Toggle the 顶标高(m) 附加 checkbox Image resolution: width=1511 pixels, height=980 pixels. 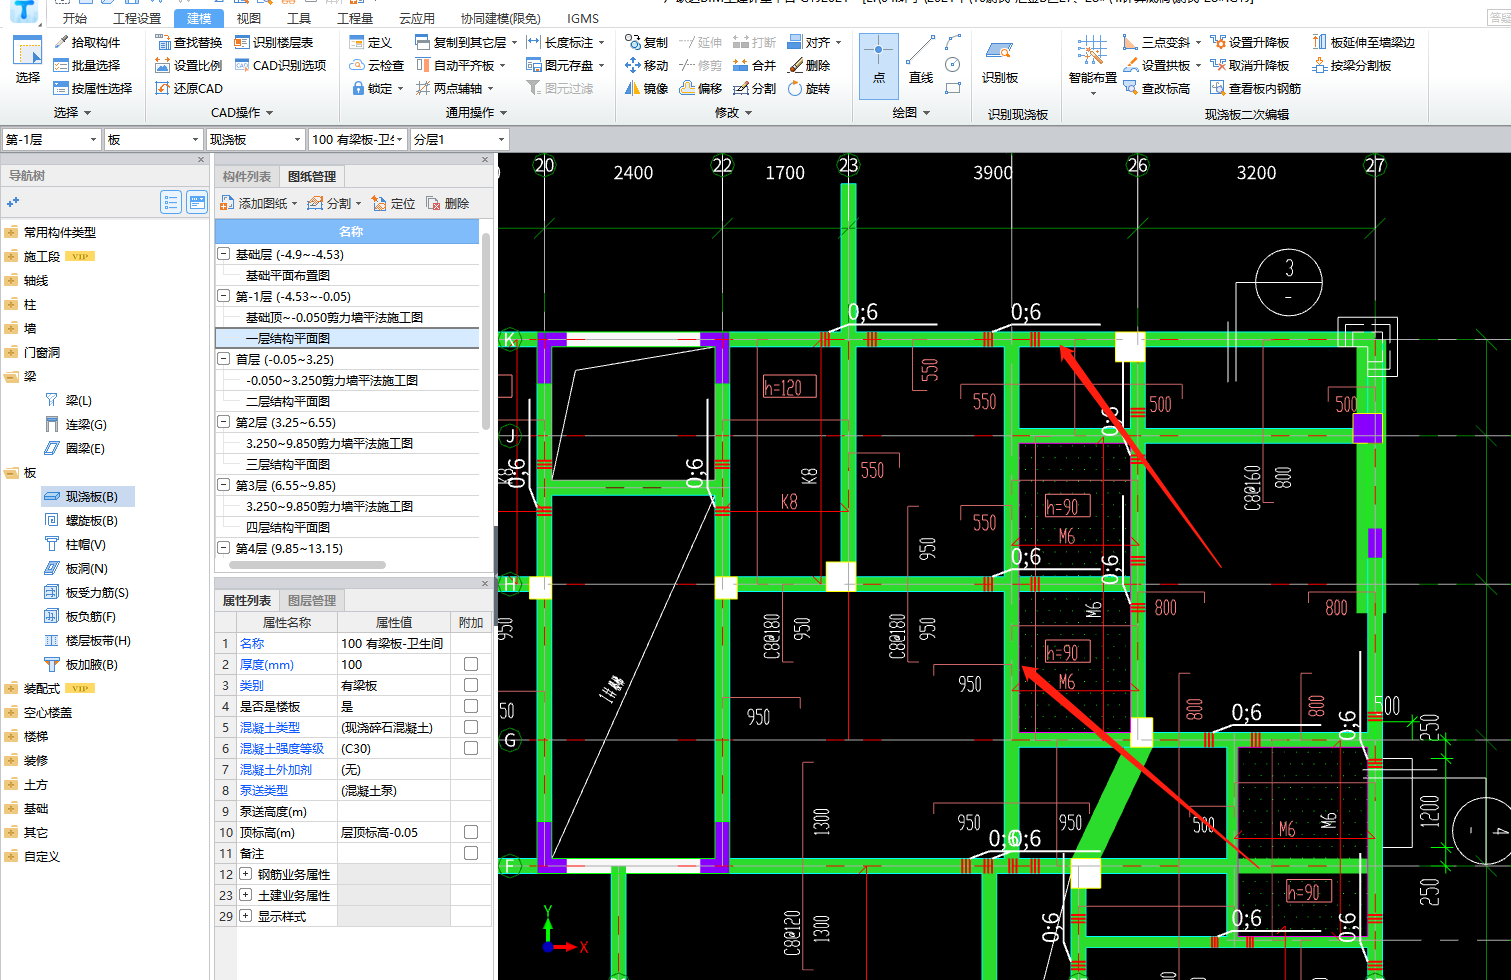(x=471, y=832)
